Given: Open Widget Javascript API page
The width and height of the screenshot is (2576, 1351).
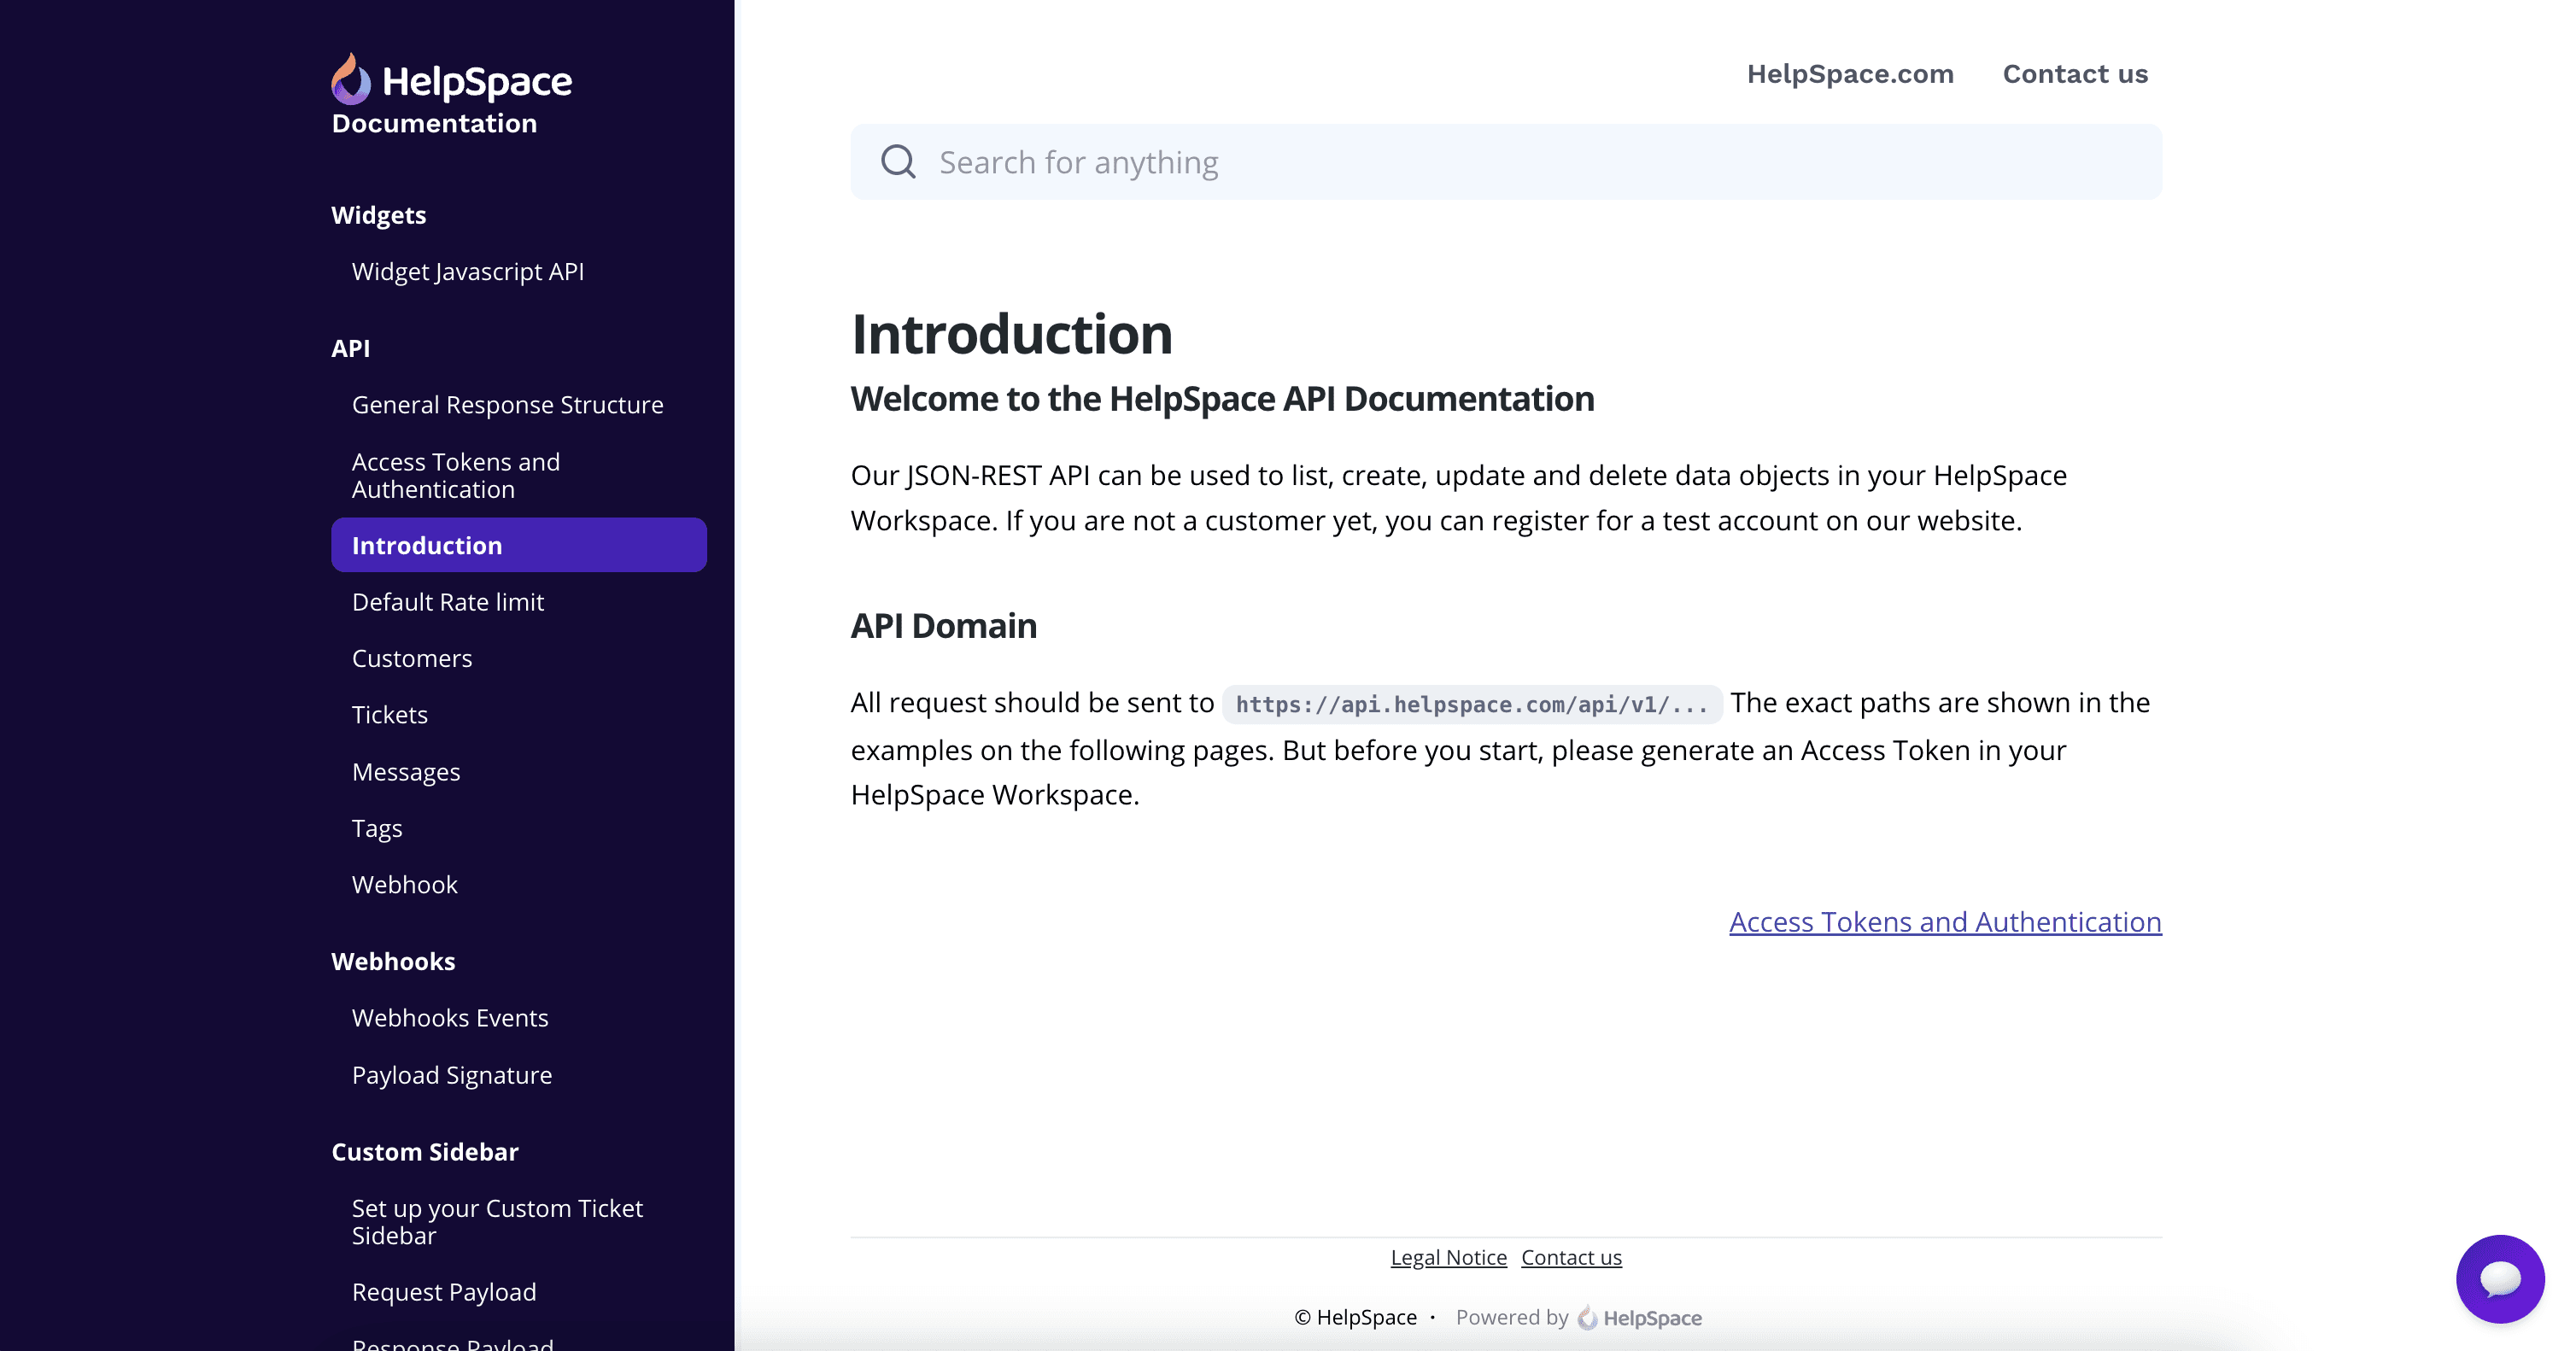Looking at the screenshot, I should tap(467, 272).
